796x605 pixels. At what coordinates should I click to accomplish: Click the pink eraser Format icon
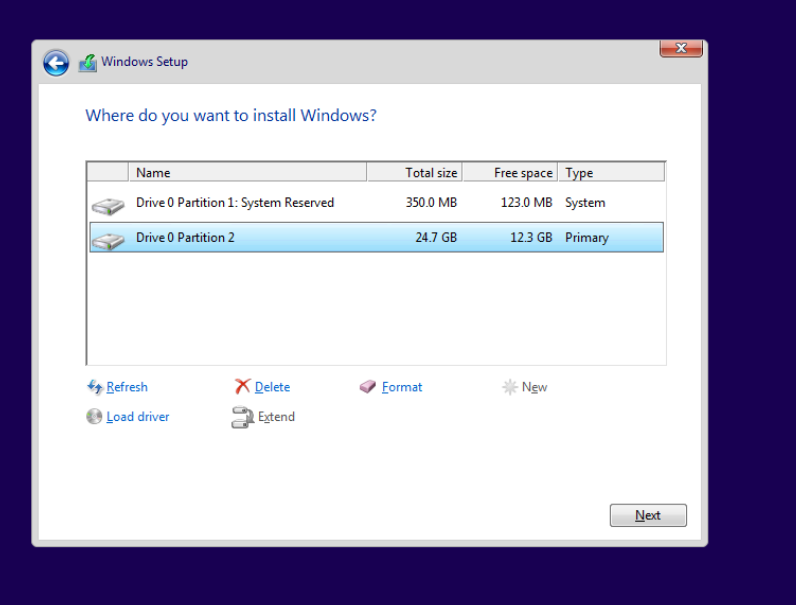click(x=368, y=387)
